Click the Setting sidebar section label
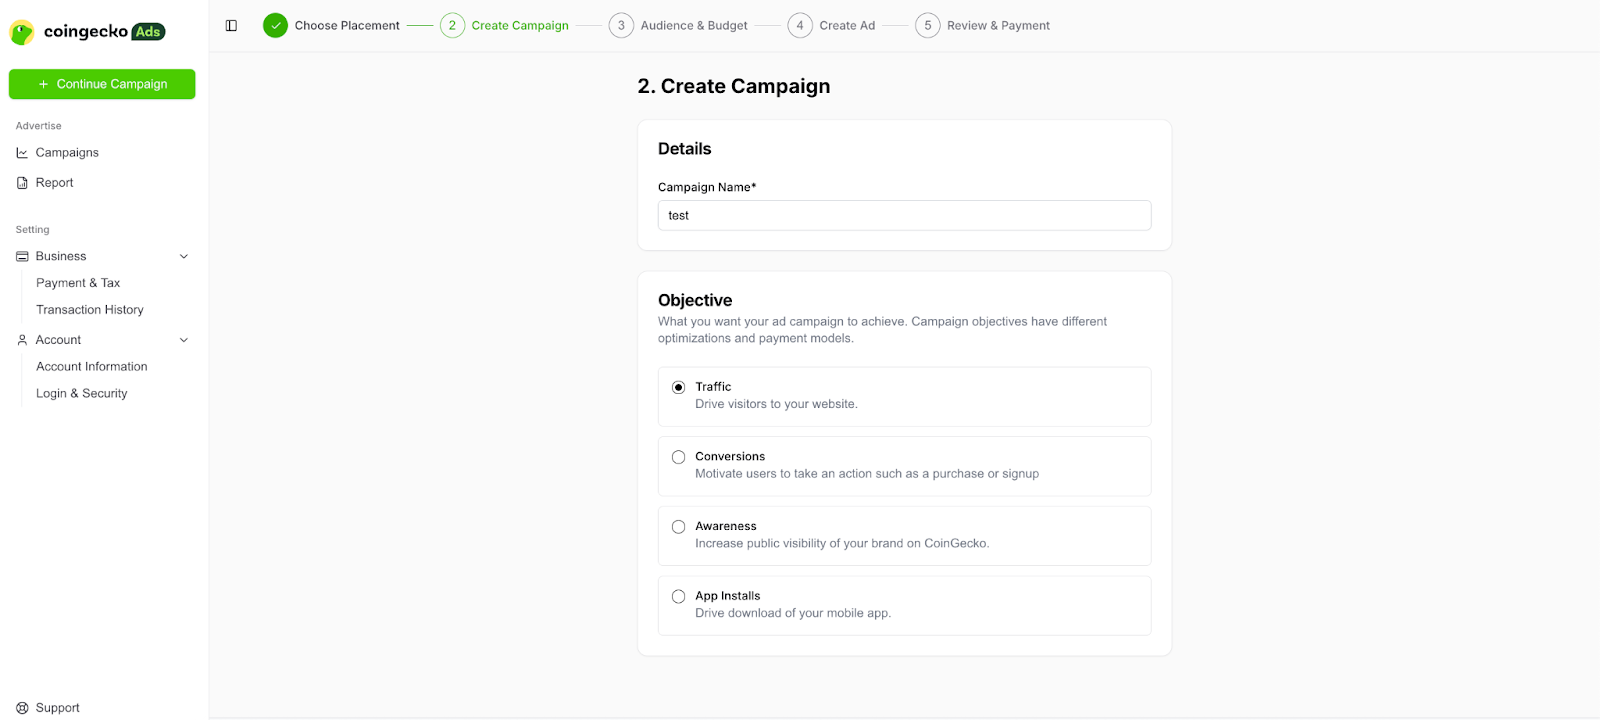 [x=33, y=230]
